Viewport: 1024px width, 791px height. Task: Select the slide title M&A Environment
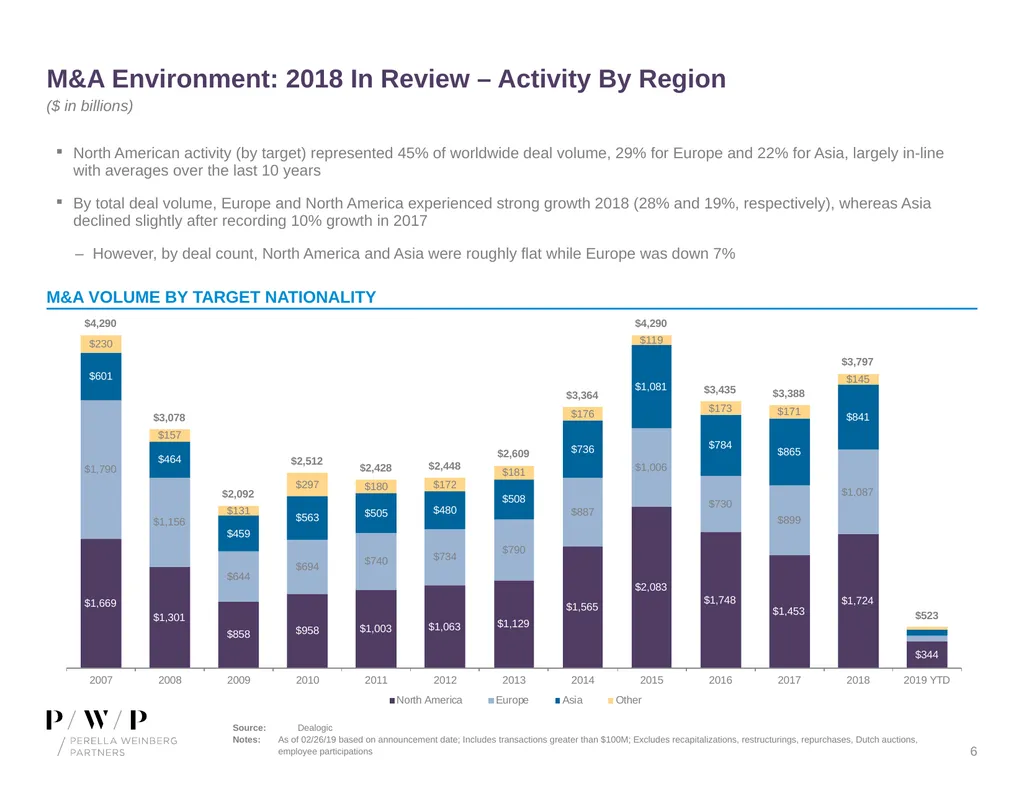pos(386,78)
